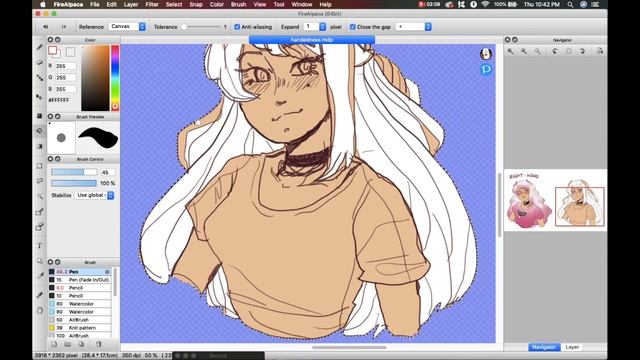The height and width of the screenshot is (360, 640).
Task: Reset the canvas rotation in Navigator
Action: click(x=569, y=51)
